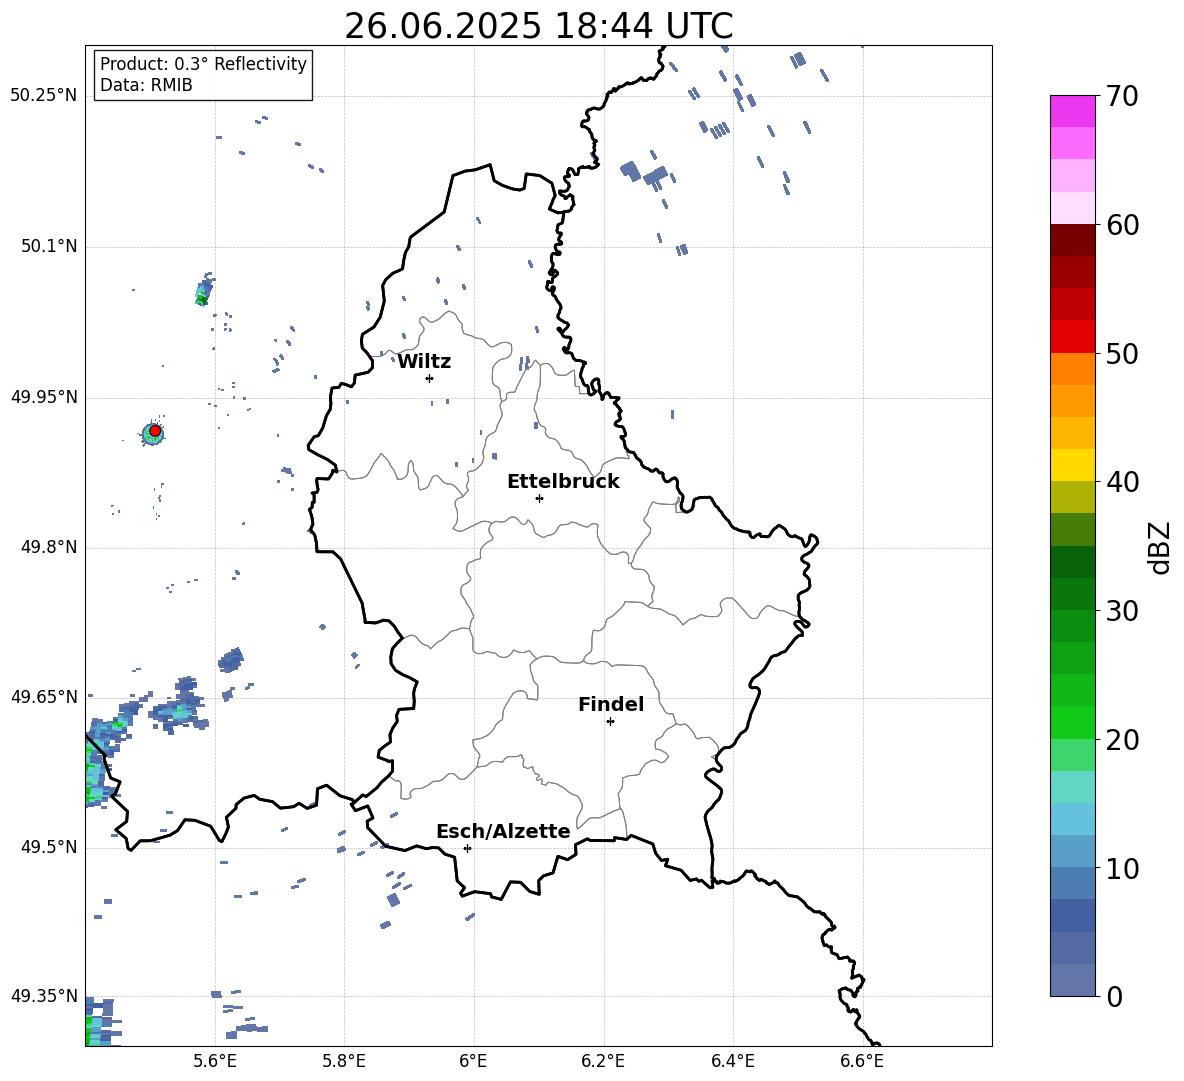Click the Esch/Alzette city label
The height and width of the screenshot is (1081, 1184).
pyautogui.click(x=503, y=831)
